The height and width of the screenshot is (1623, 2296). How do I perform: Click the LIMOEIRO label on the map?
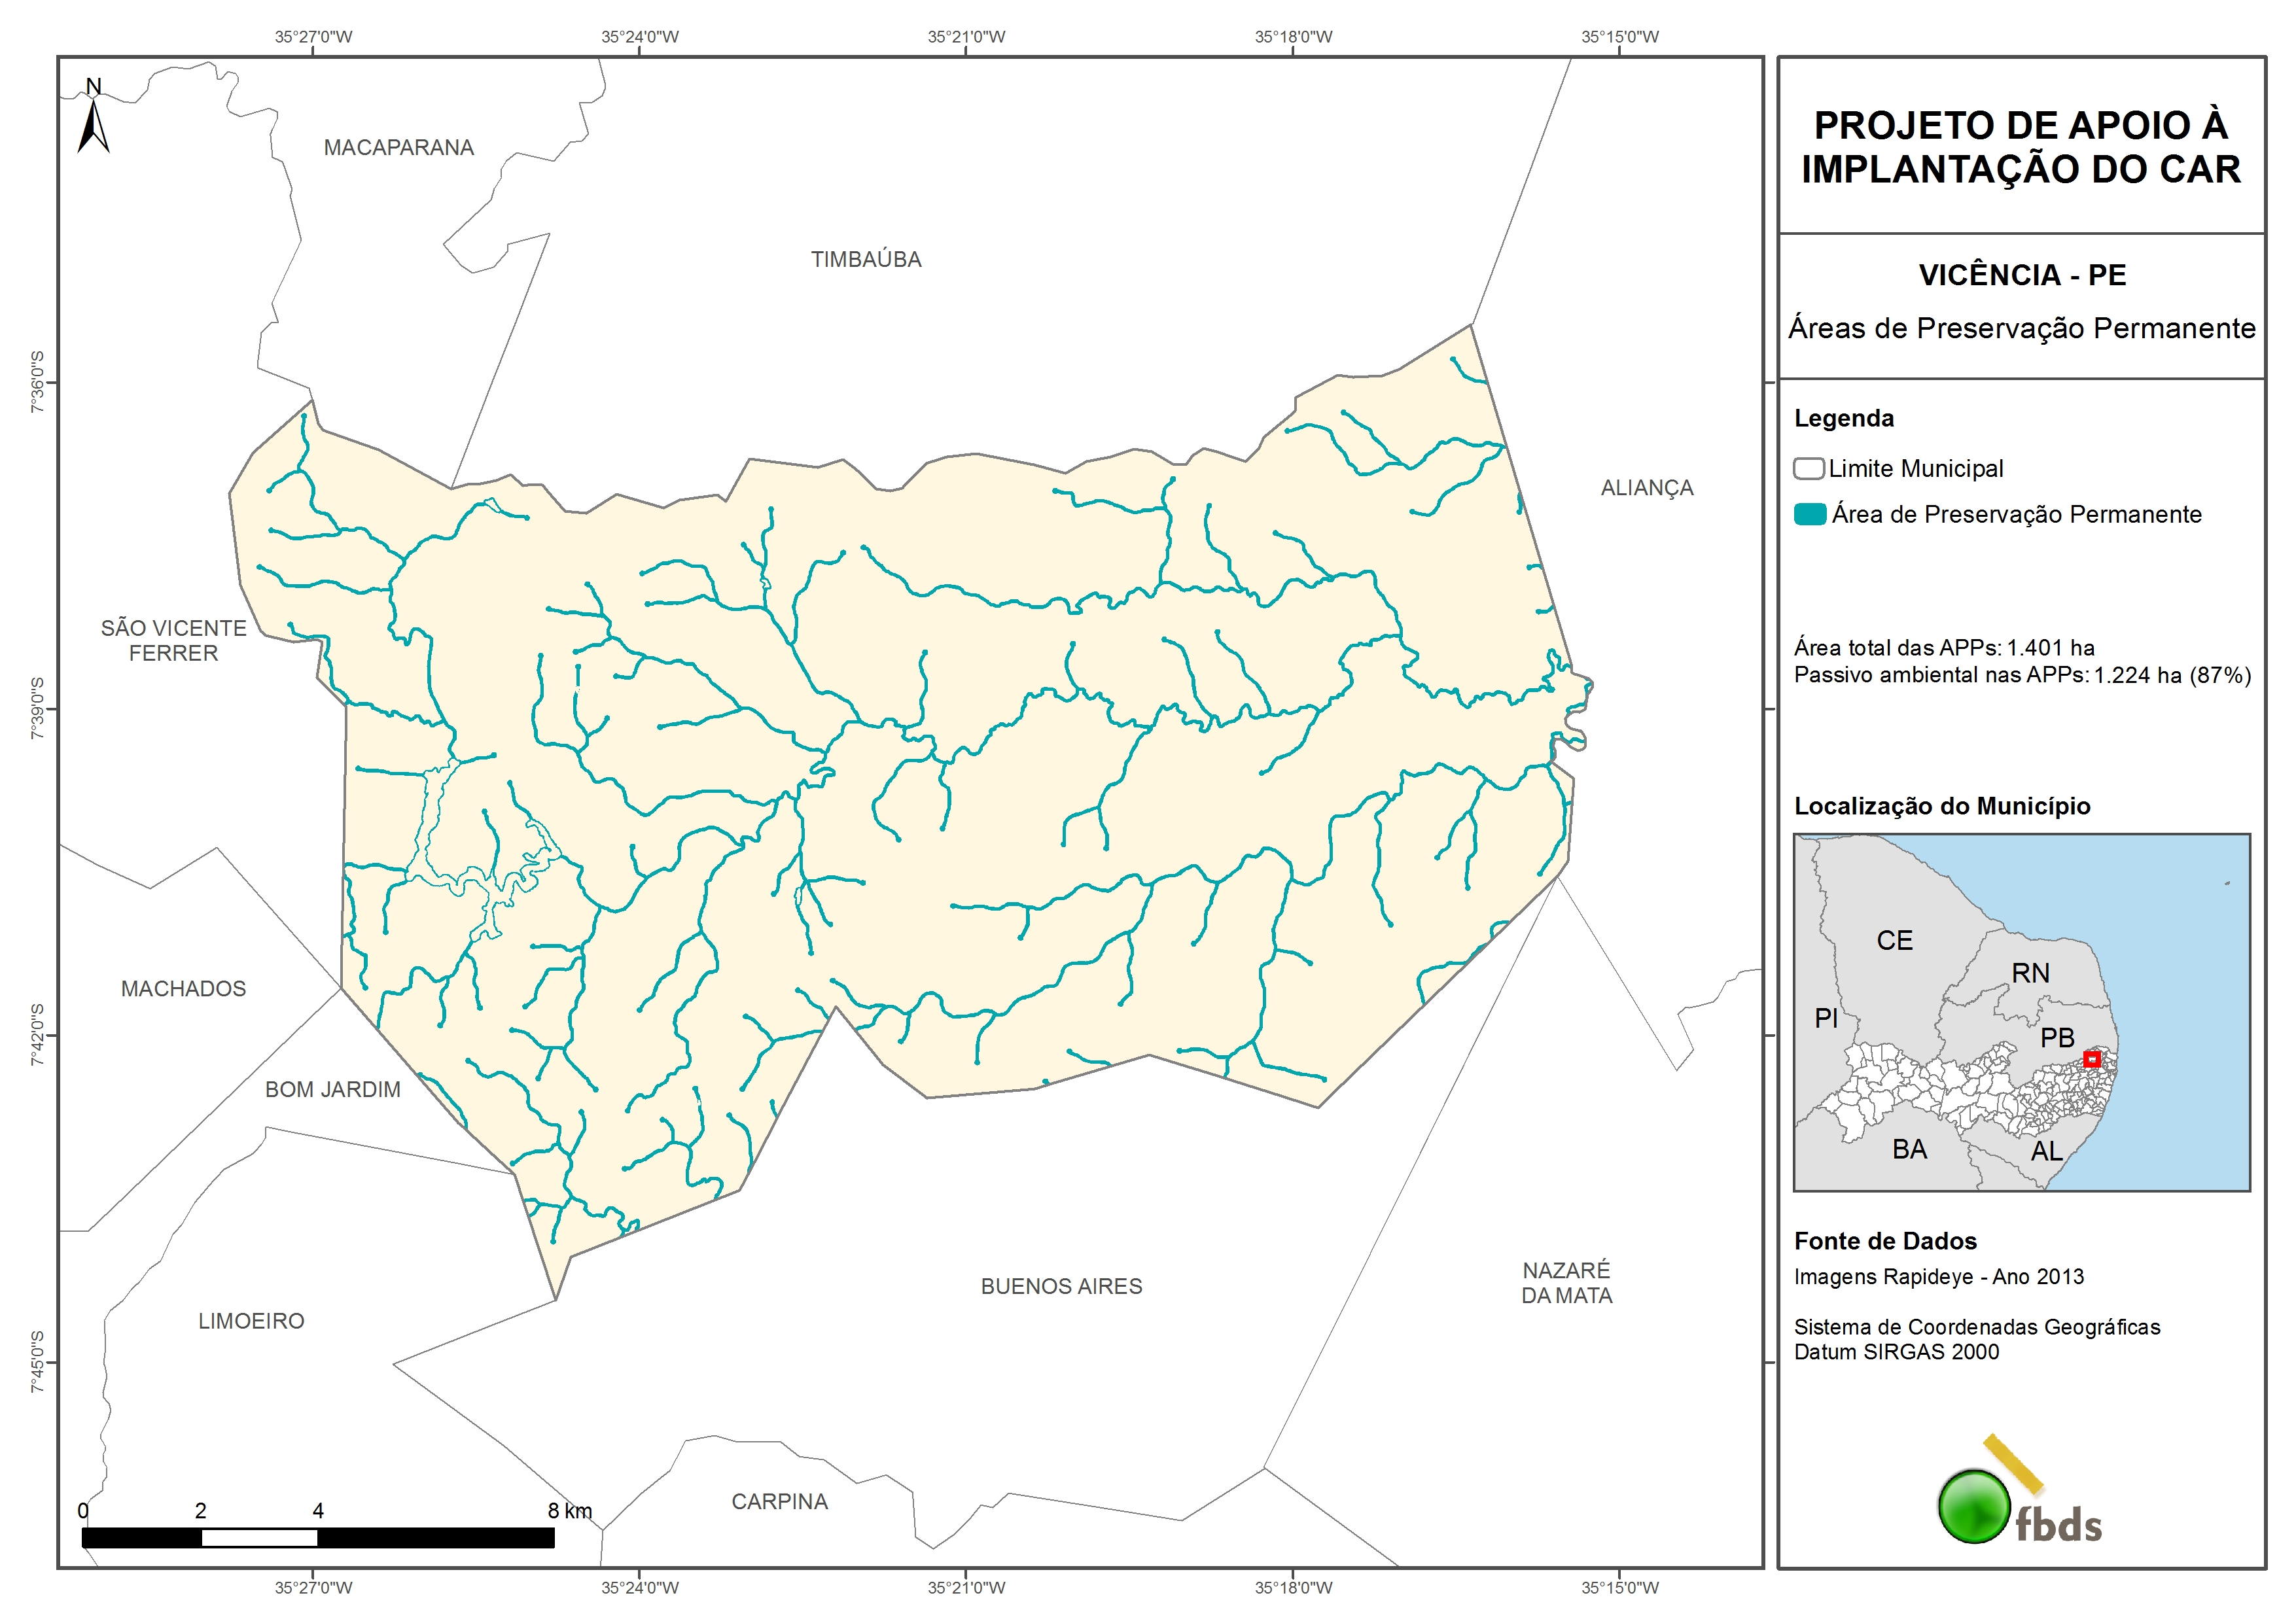click(251, 1322)
